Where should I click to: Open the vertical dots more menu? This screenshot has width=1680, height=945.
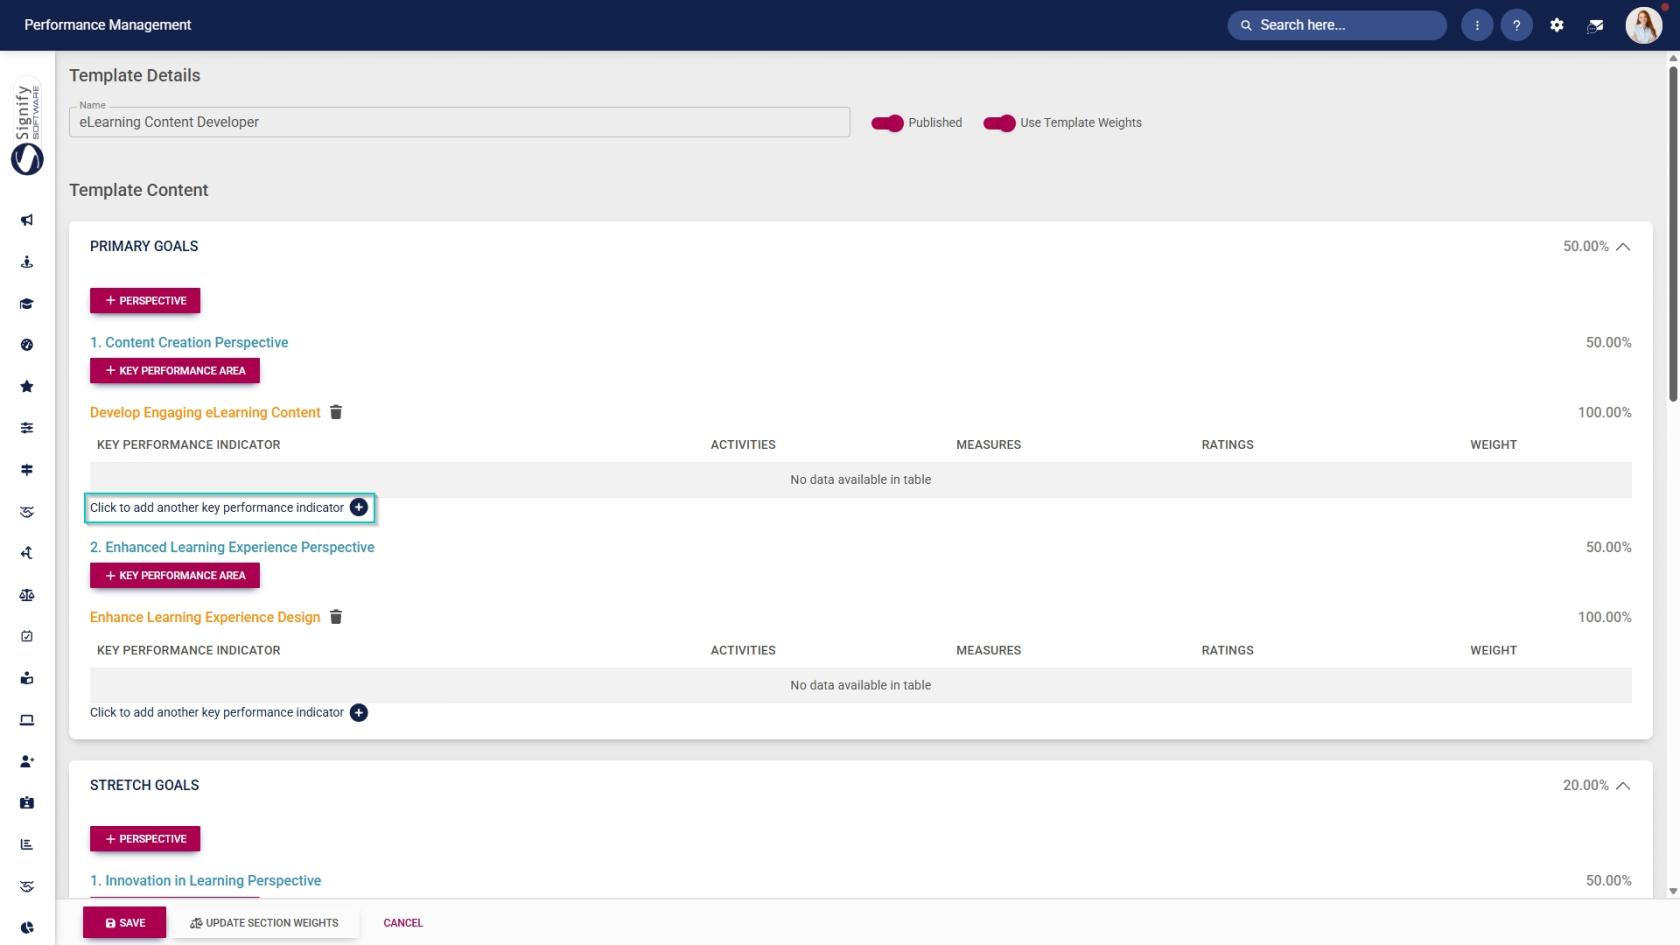pos(1477,25)
